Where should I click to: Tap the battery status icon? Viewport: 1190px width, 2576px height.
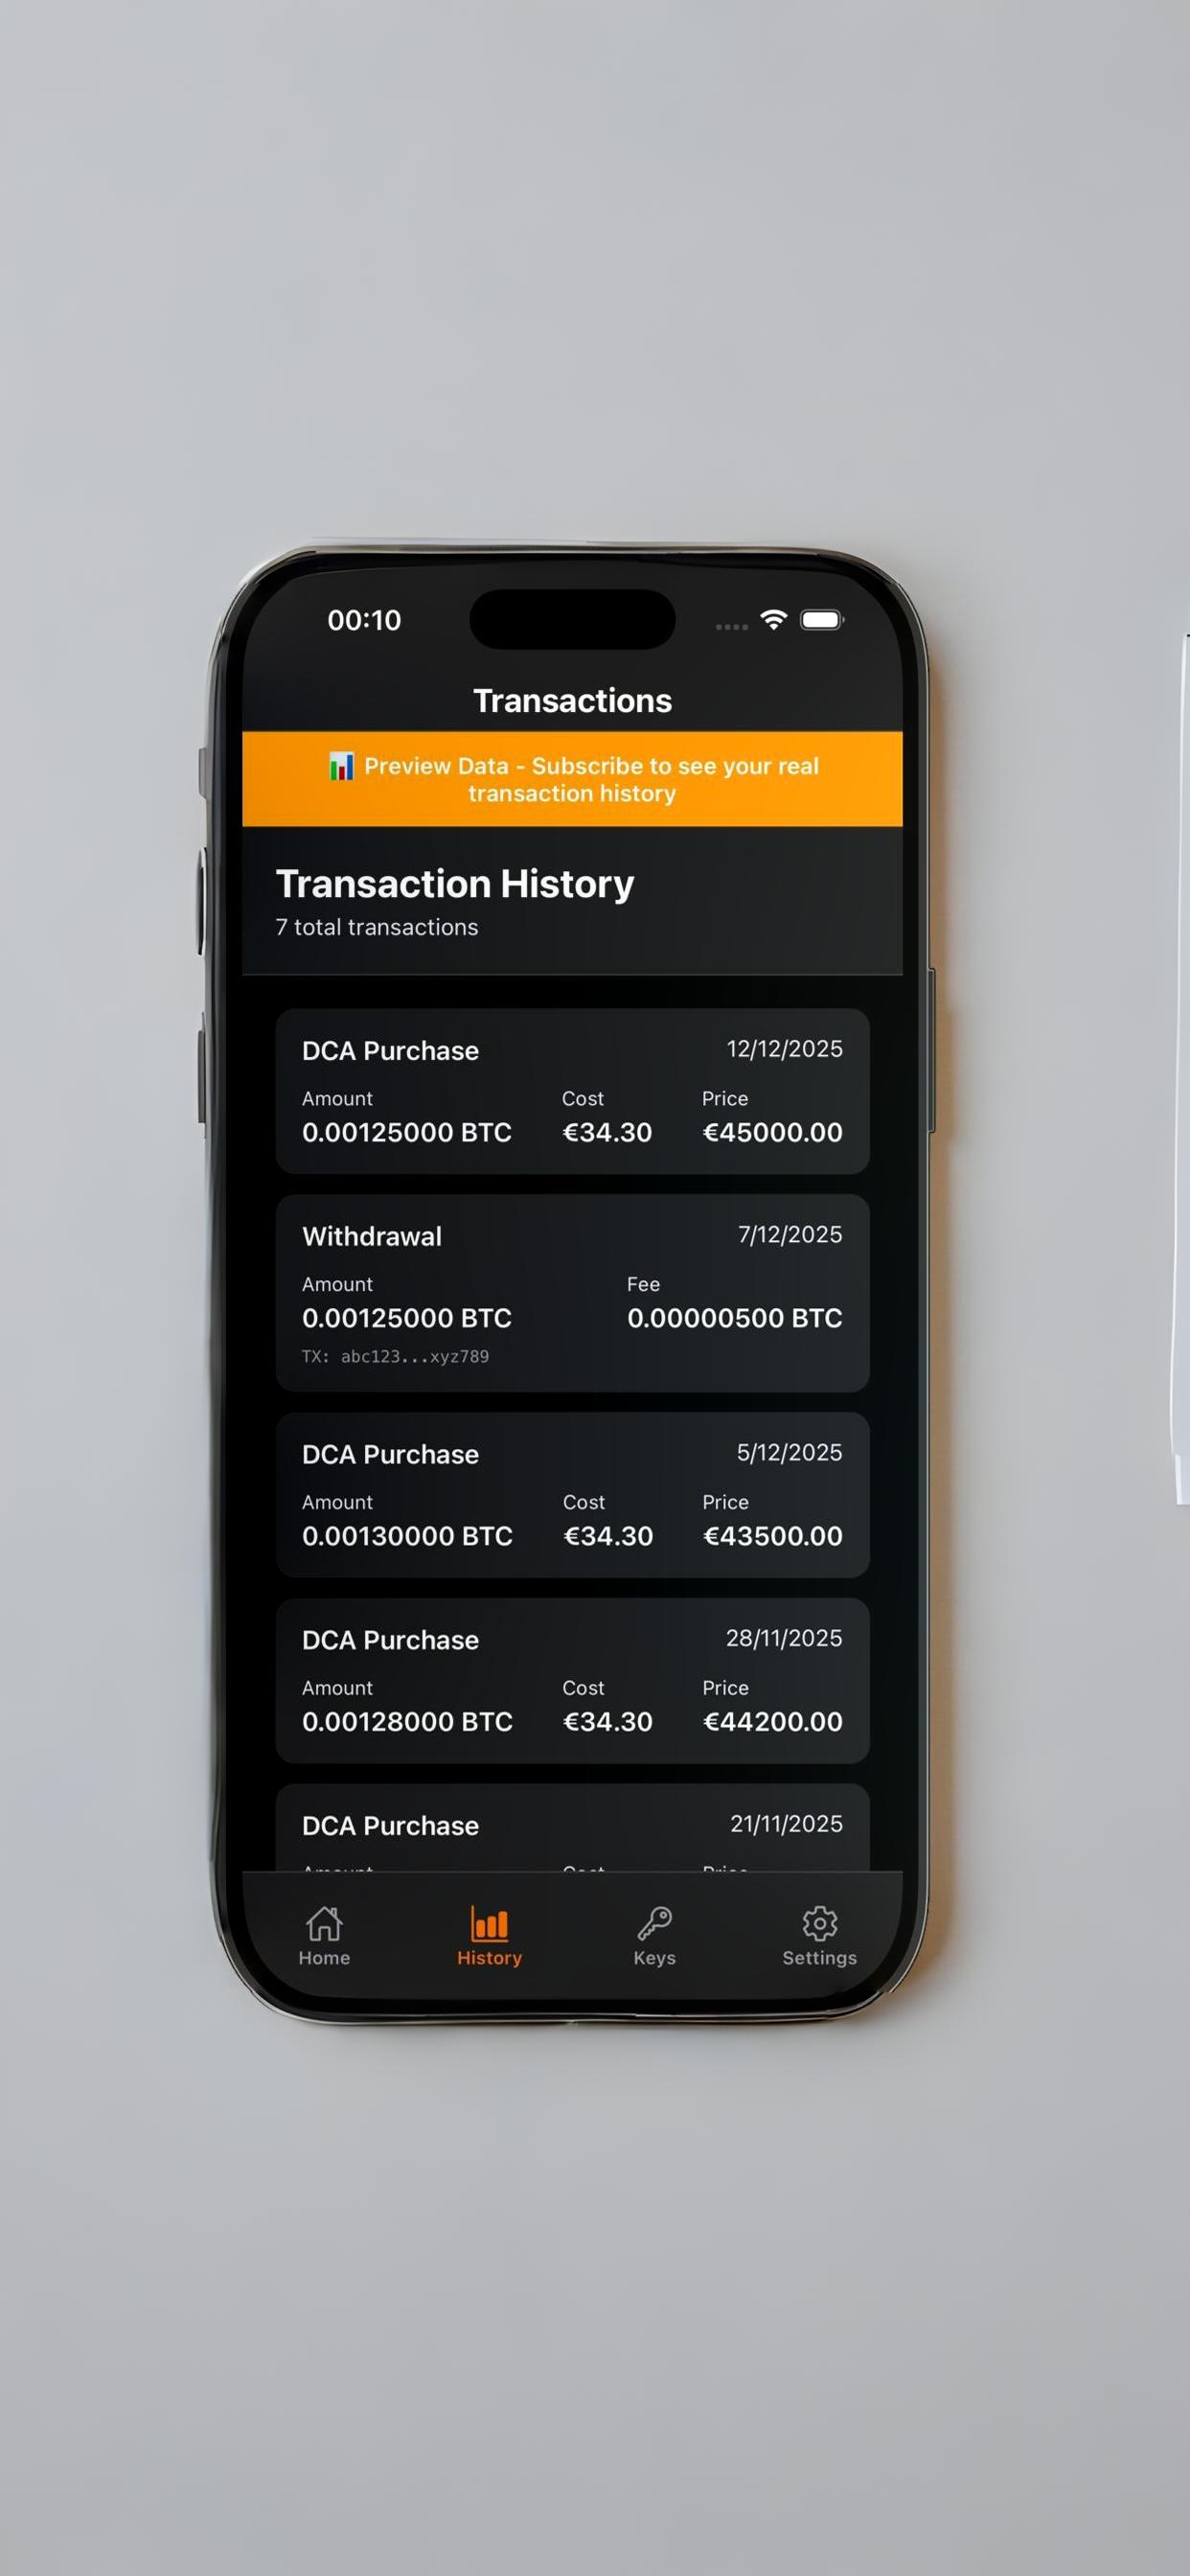click(x=822, y=620)
